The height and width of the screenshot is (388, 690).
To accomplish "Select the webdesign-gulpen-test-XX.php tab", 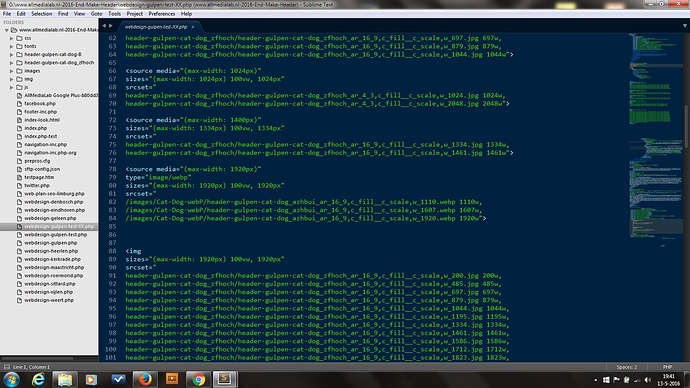I will (x=156, y=27).
